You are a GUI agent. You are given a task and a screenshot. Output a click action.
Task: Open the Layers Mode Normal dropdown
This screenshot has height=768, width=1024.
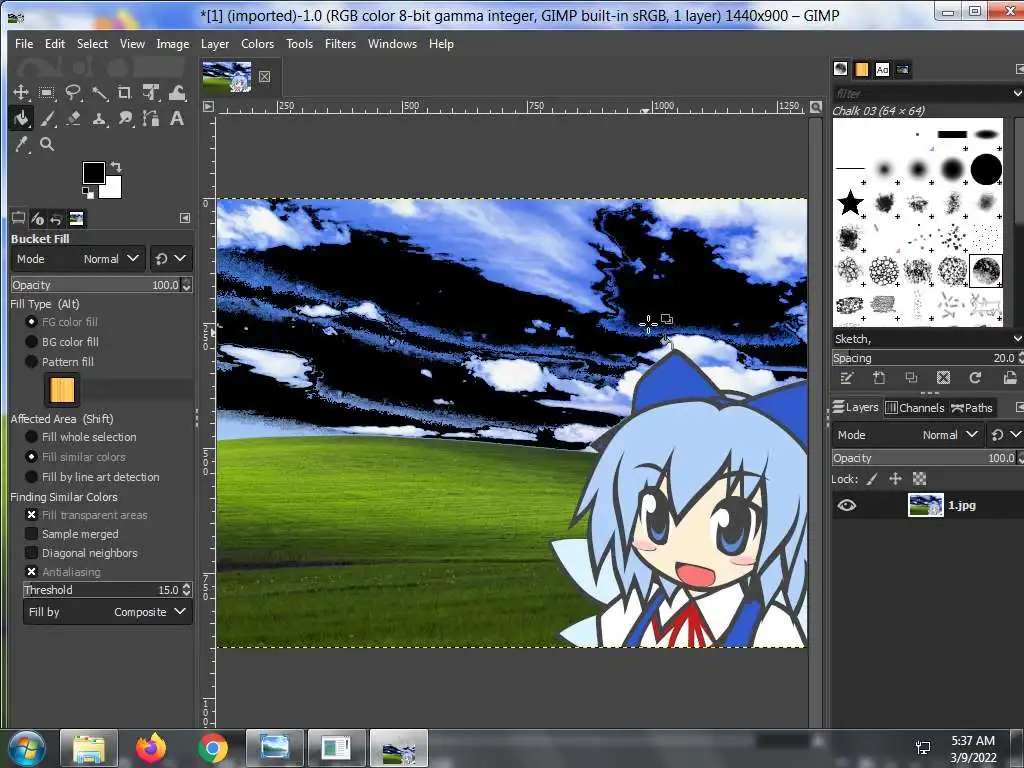pyautogui.click(x=907, y=435)
